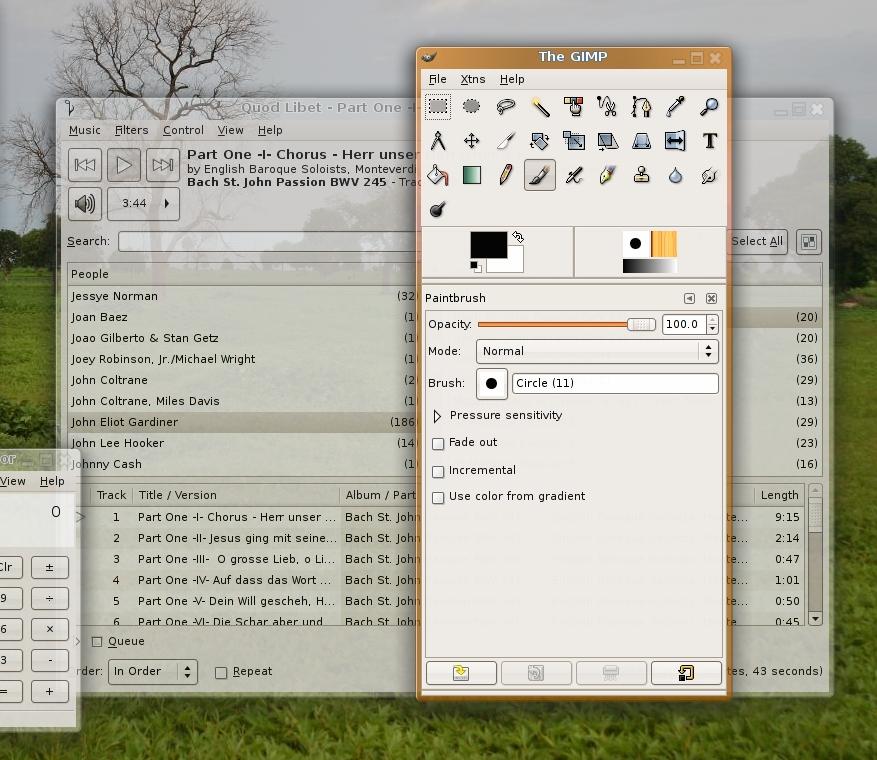Select the Paths tool
877x760 pixels.
pyautogui.click(x=642, y=106)
